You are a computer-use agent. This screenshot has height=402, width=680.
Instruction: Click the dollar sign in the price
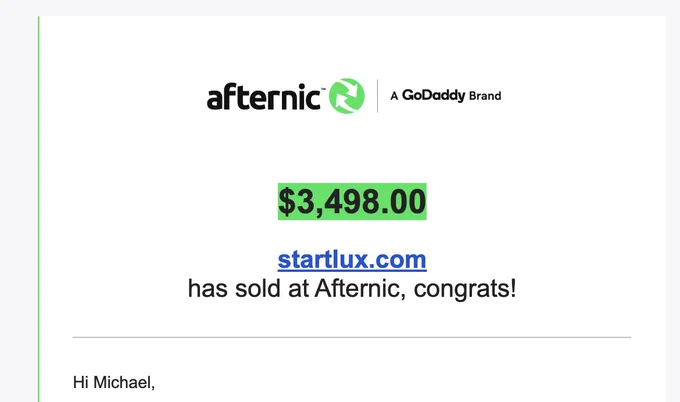pos(287,202)
